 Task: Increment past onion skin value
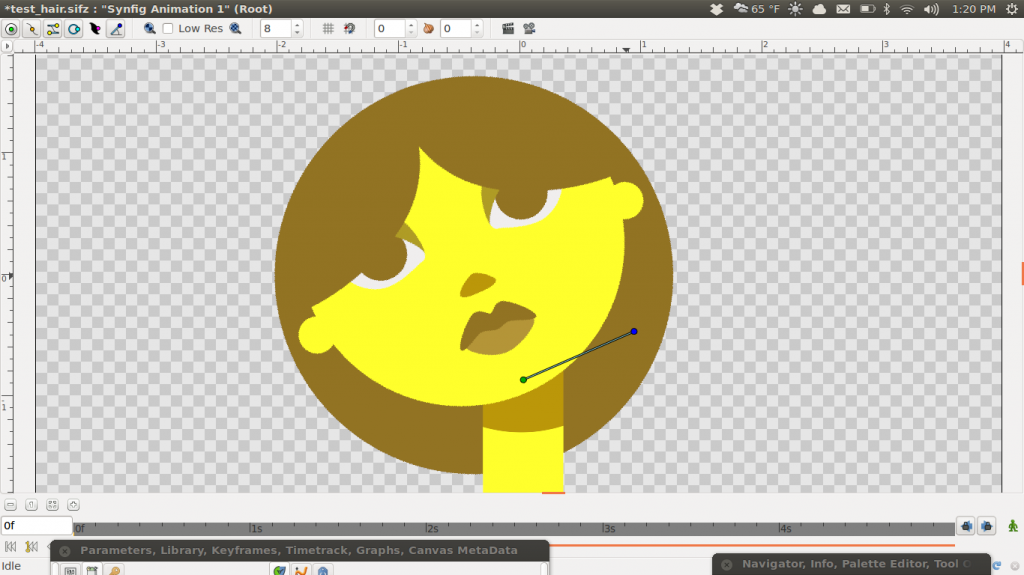(x=411, y=25)
